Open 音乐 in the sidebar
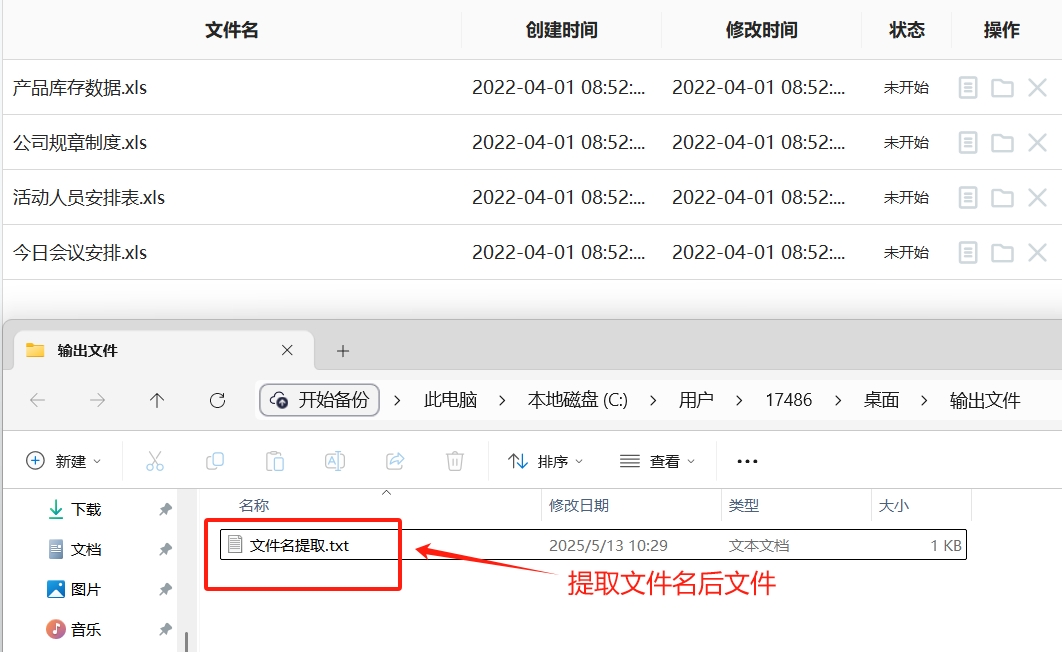The width and height of the screenshot is (1062, 652). 75,629
